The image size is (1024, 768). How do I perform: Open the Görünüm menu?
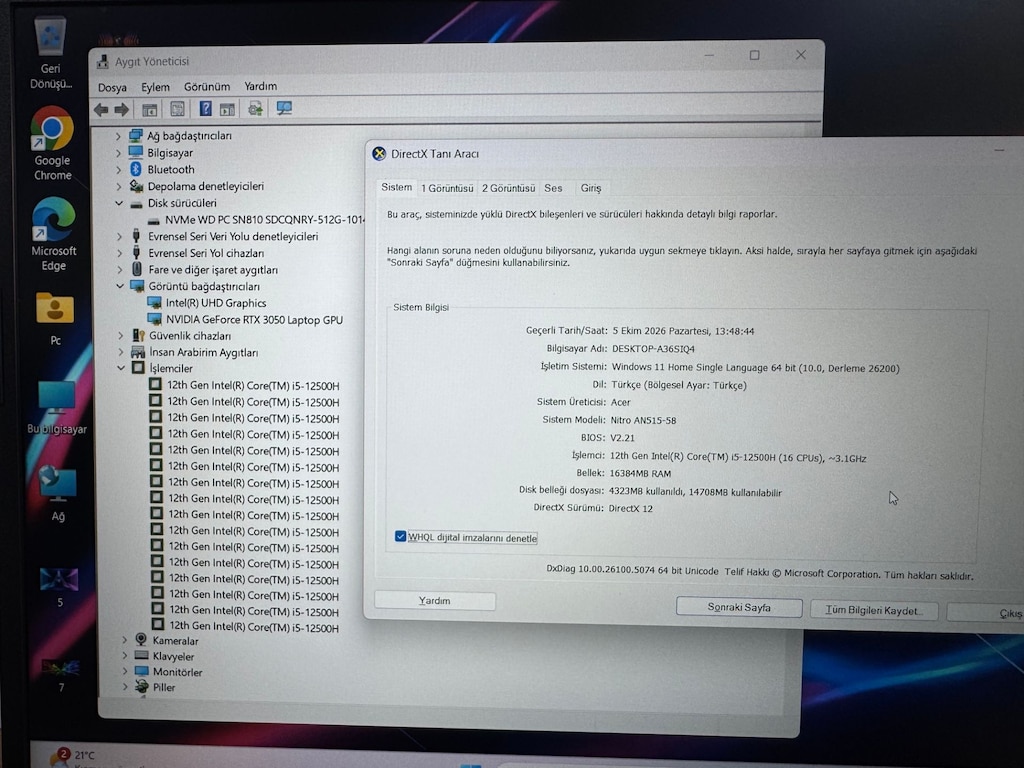pos(207,86)
